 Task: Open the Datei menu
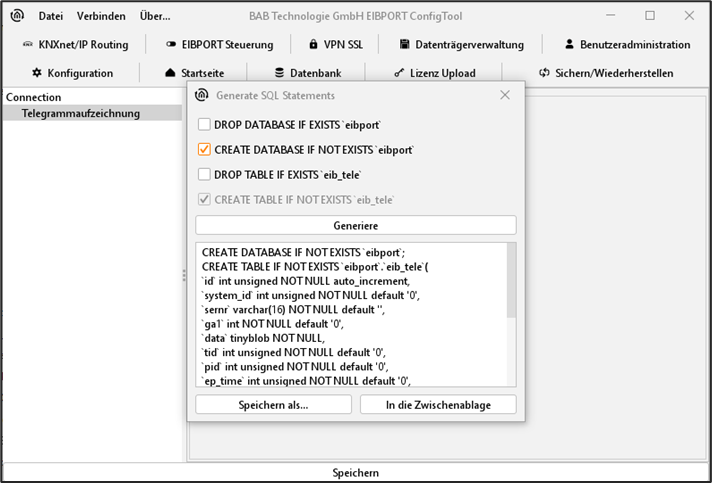[50, 16]
